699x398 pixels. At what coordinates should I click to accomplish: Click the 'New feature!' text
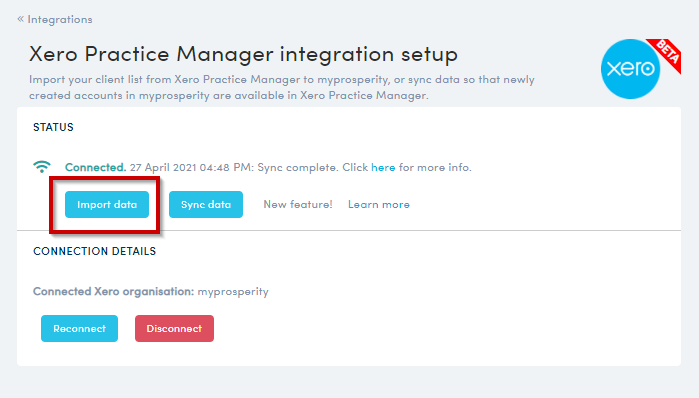pos(298,205)
